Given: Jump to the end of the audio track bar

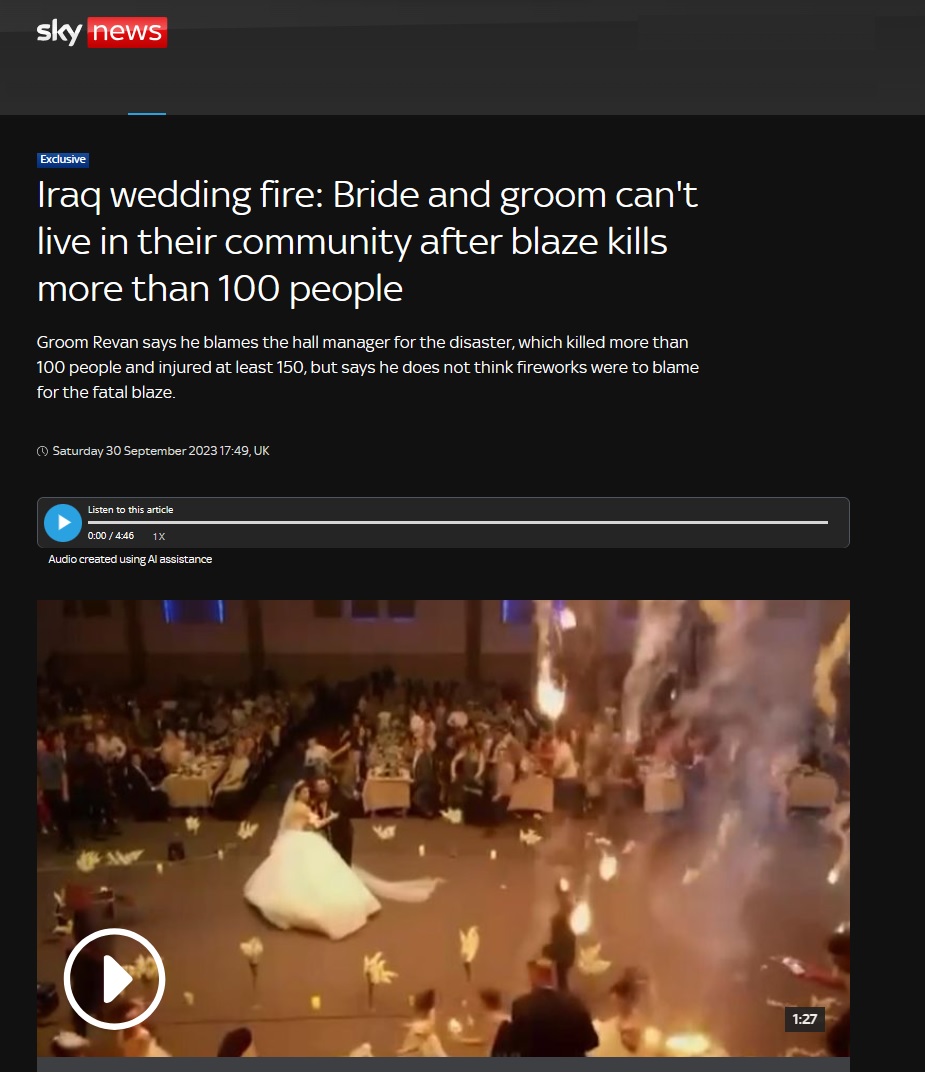Looking at the screenshot, I should click(826, 522).
